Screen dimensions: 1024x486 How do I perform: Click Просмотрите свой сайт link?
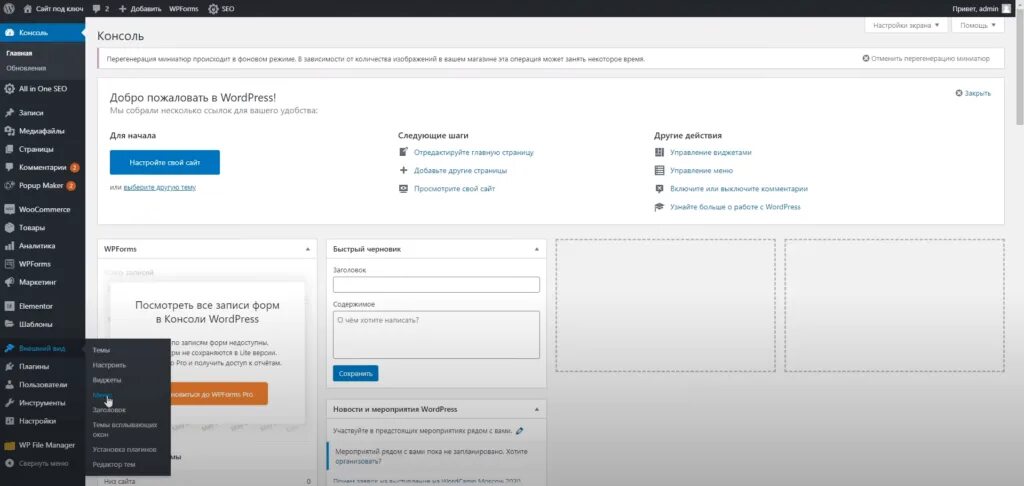(455, 189)
